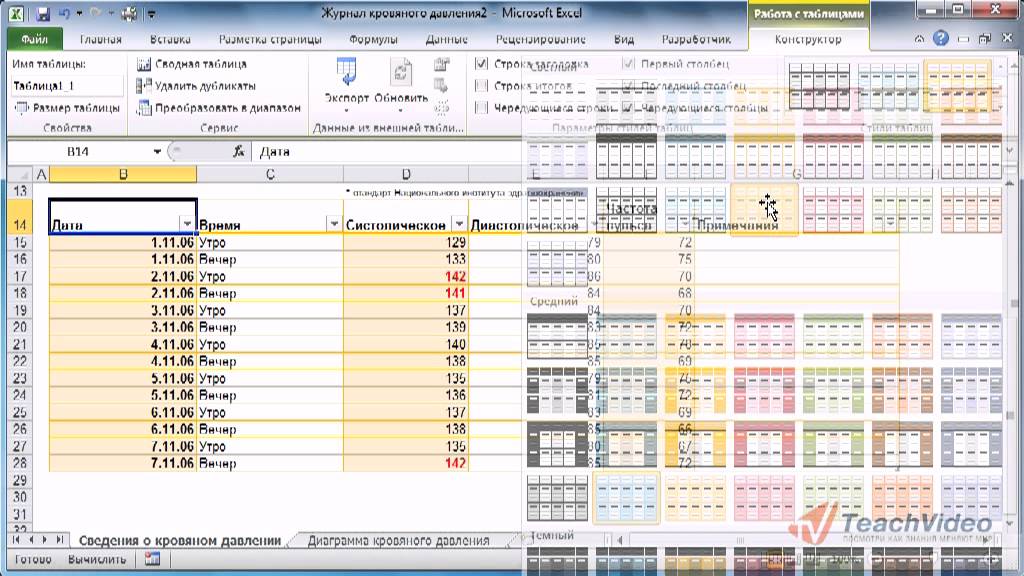Screen dimensions: 1024x576
Task: Pick black-bordered table style in ribbon gallery
Action: pos(819,86)
